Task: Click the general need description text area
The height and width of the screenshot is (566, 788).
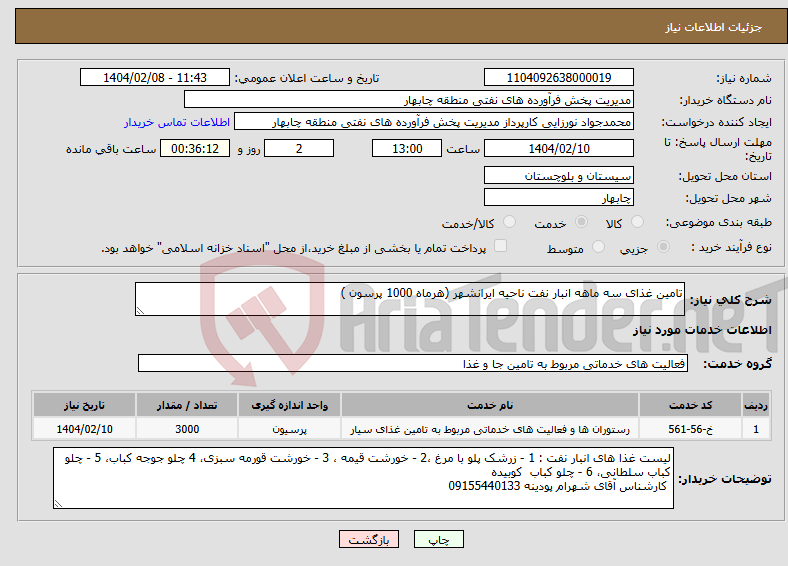Action: (x=410, y=299)
